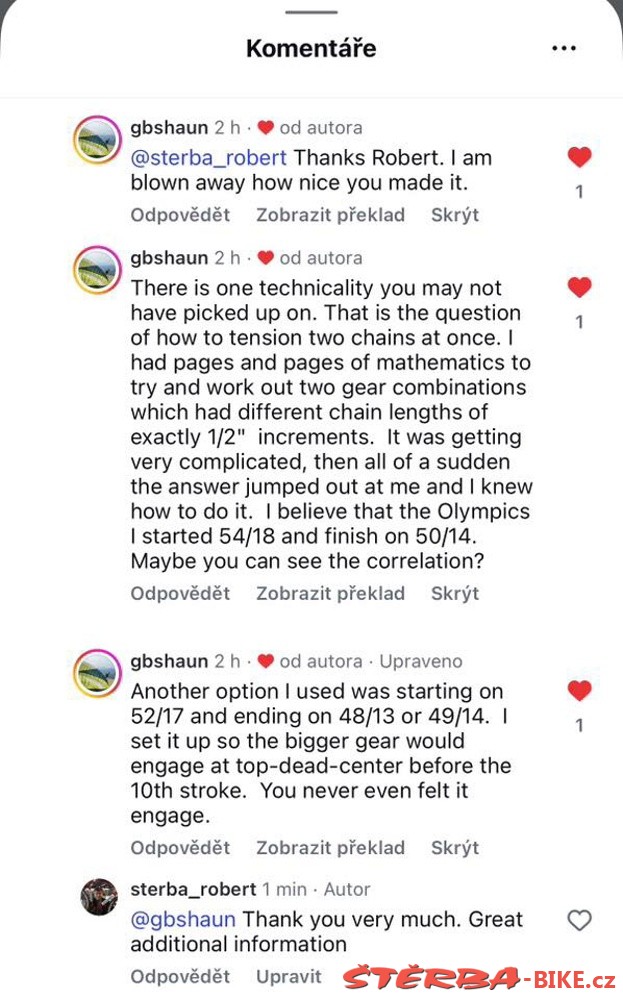Tap the drag handle above Komentáře
This screenshot has width=623, height=1000.
pyautogui.click(x=311, y=12)
